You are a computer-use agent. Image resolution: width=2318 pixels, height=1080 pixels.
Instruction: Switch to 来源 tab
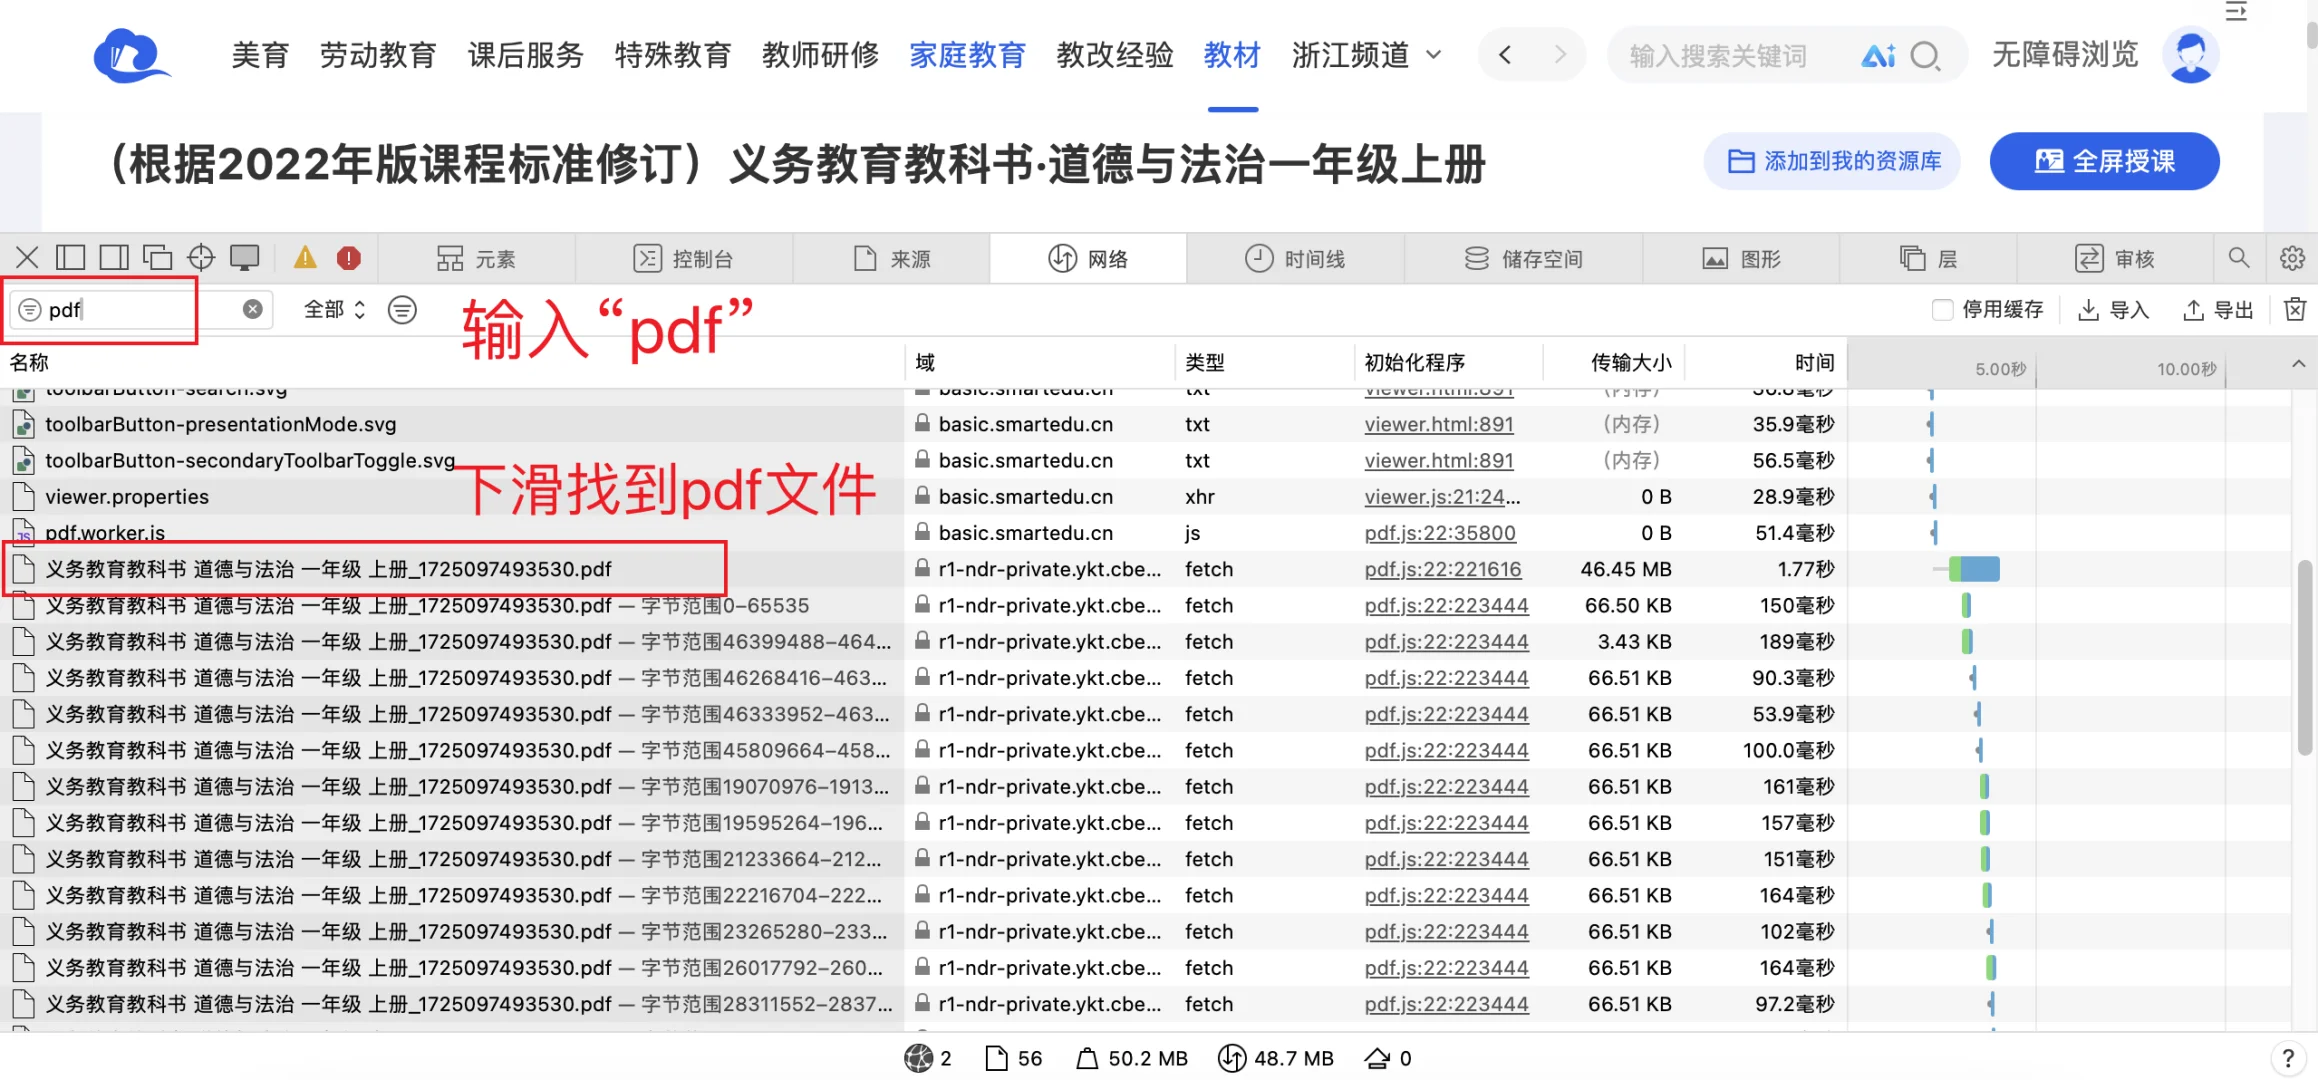892,259
